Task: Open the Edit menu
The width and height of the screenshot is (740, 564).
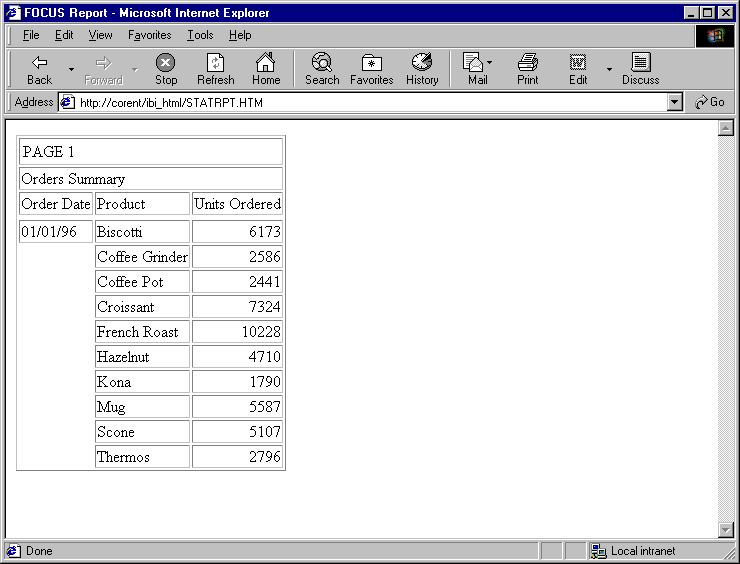Action: 64,35
